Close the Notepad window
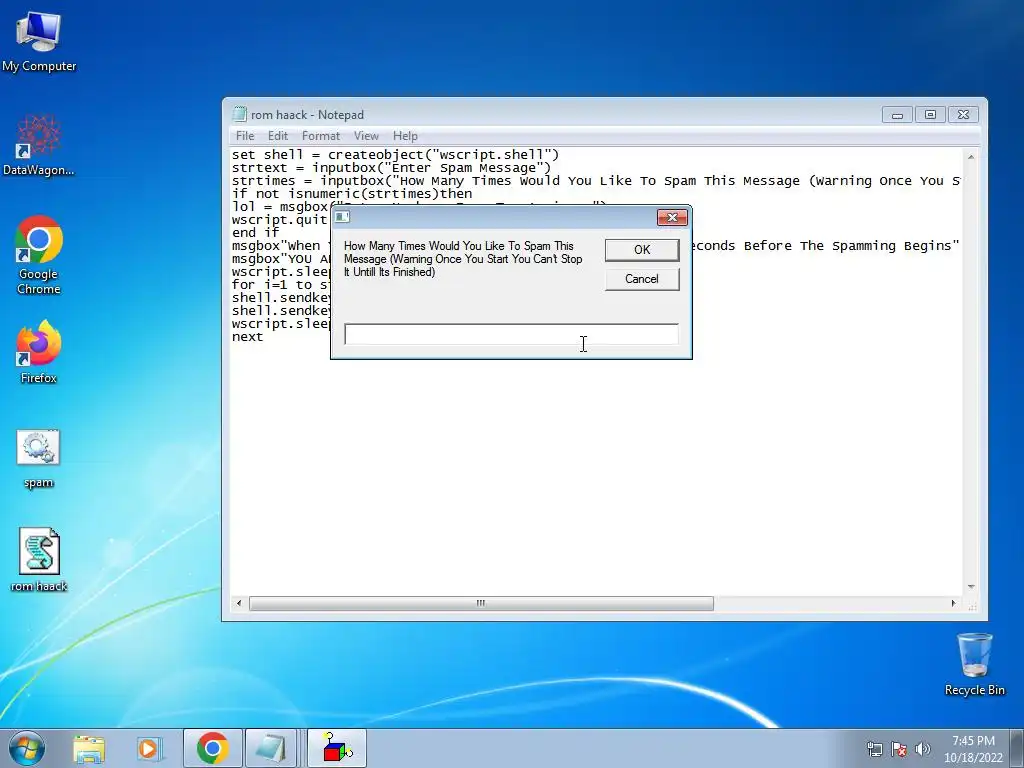Viewport: 1024px width, 768px height. point(963,115)
